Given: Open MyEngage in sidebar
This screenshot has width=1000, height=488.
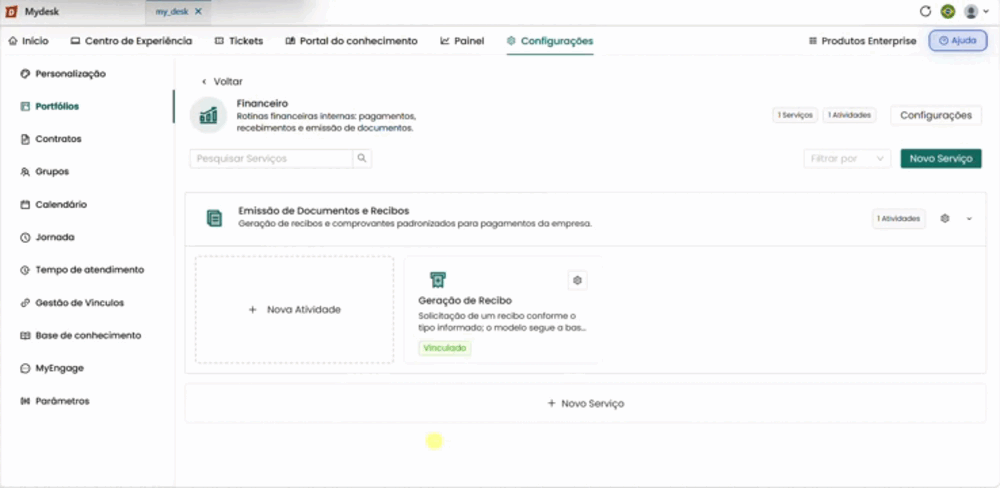Looking at the screenshot, I should point(52,368).
